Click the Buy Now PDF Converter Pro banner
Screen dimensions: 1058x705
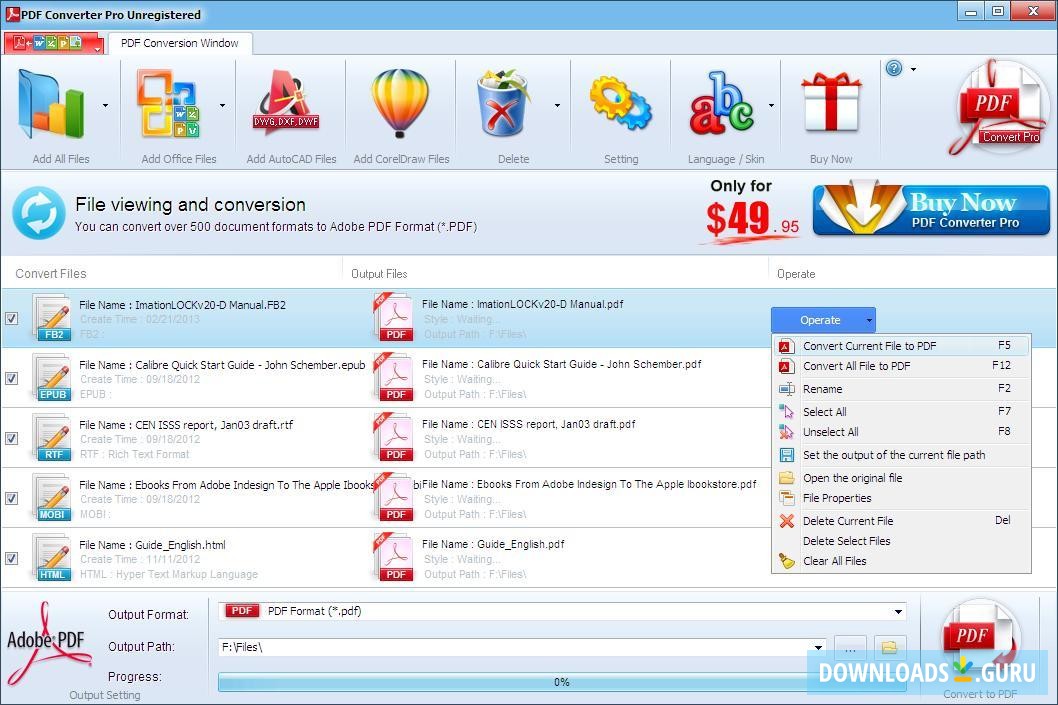(x=930, y=208)
